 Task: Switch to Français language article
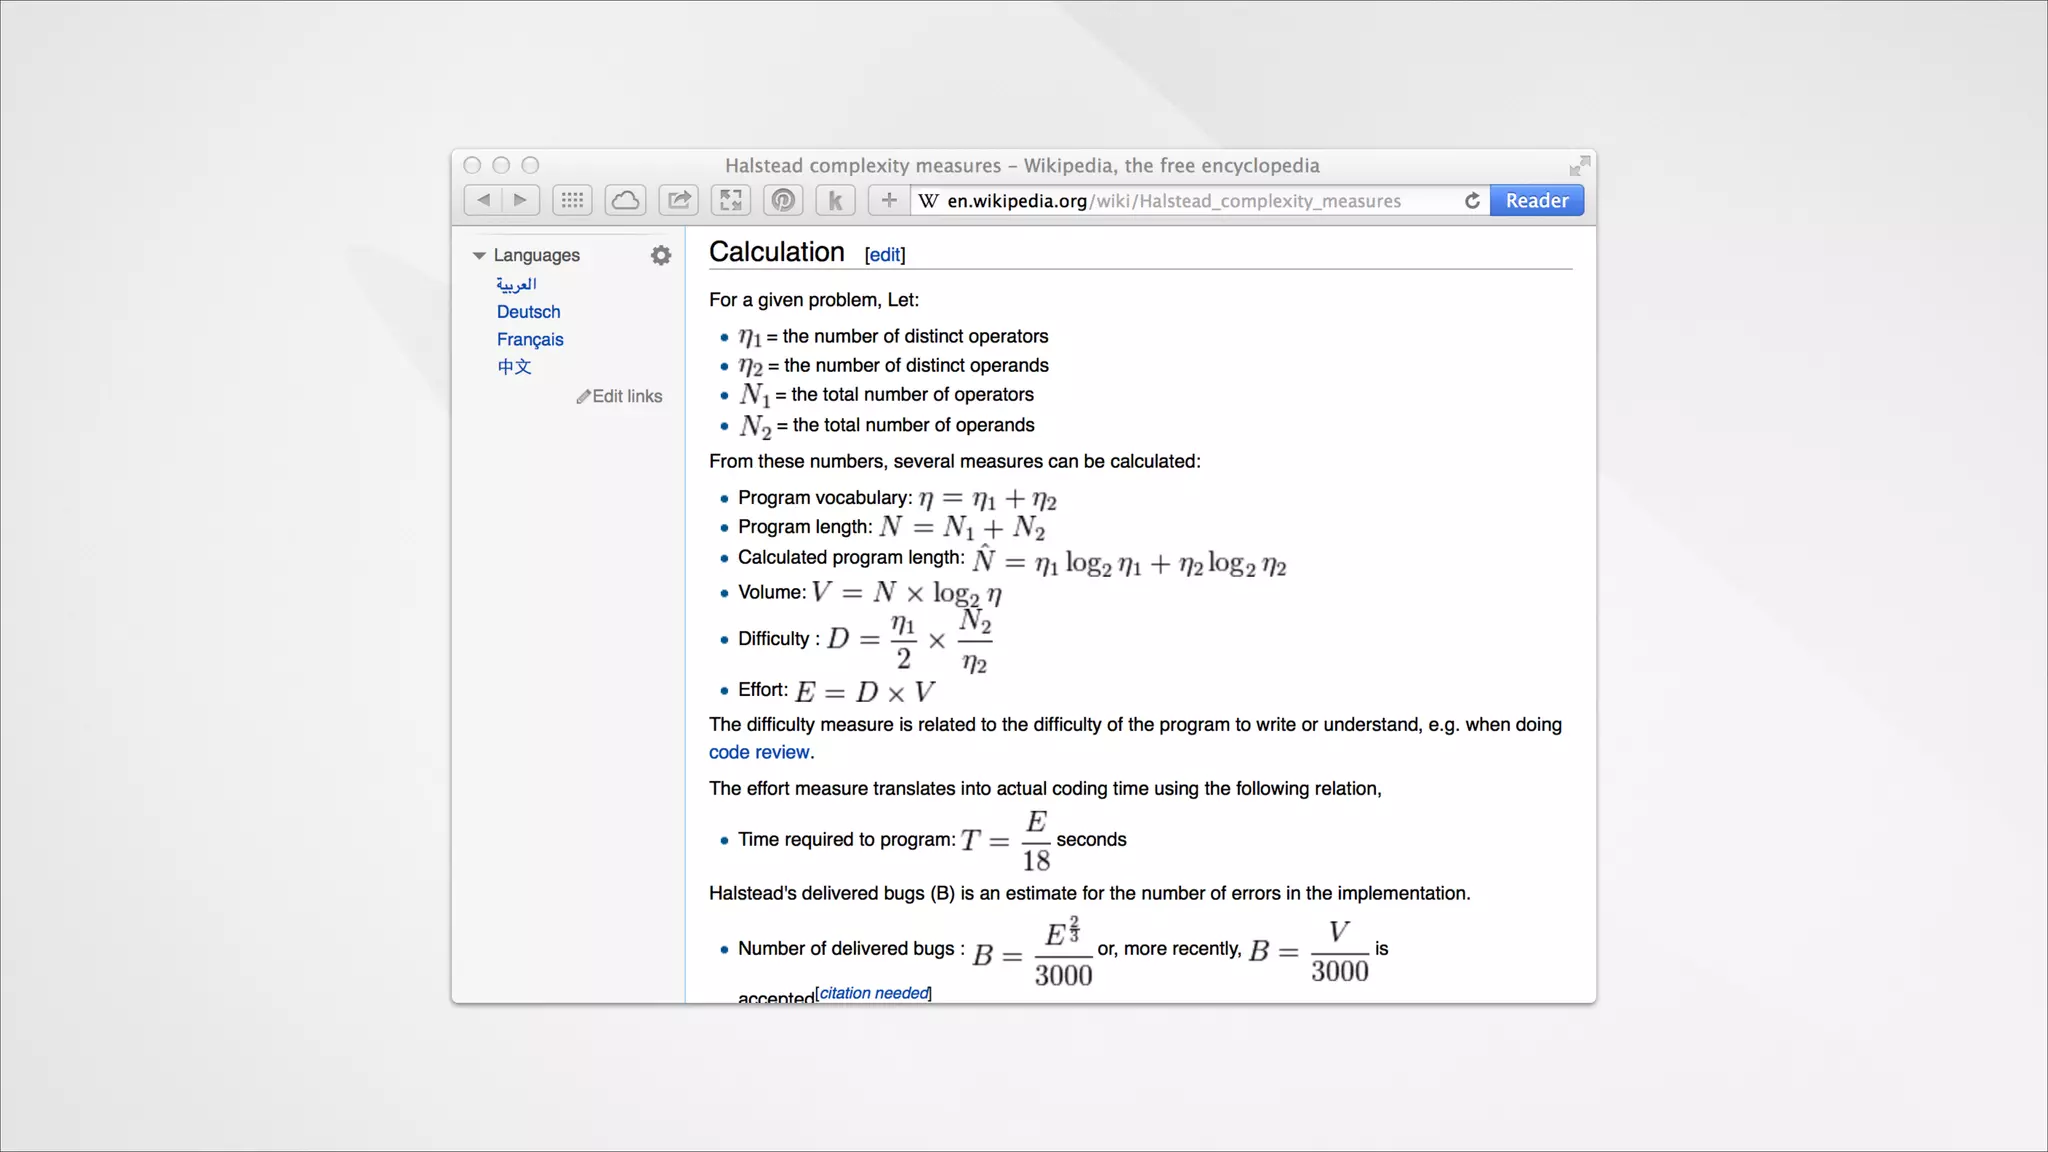click(530, 340)
